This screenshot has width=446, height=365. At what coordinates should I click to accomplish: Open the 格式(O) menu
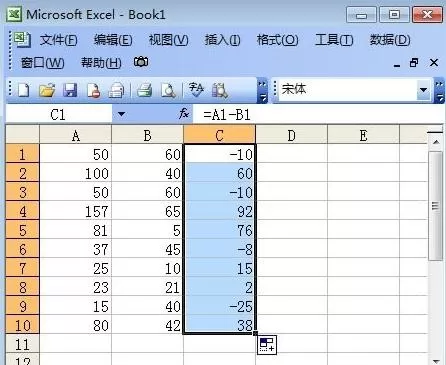point(277,40)
